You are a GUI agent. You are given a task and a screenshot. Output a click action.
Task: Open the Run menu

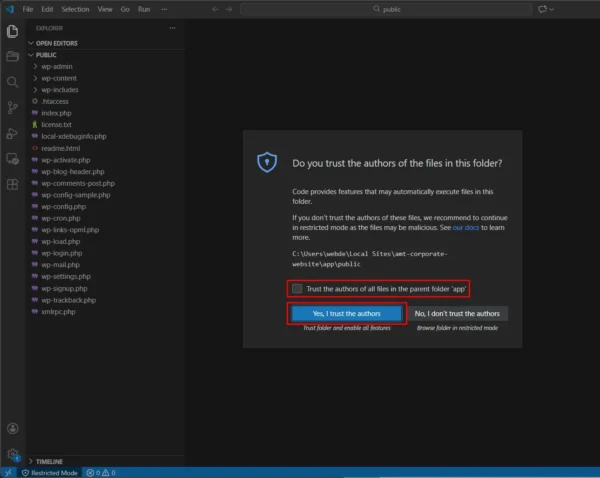coord(144,8)
